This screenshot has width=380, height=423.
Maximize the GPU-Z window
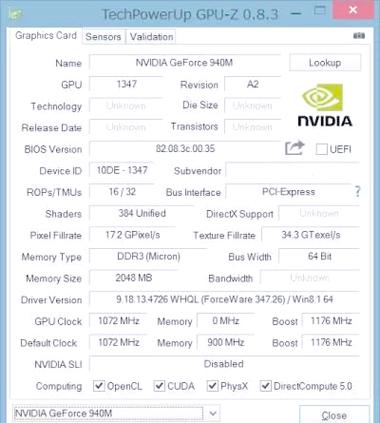[320, 11]
